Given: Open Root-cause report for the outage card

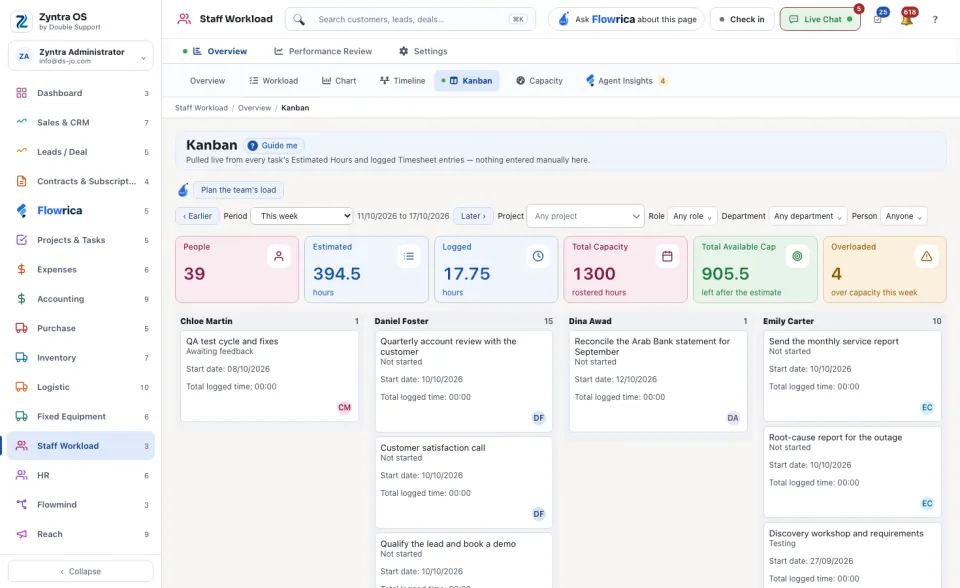Looking at the screenshot, I should click(x=852, y=472).
